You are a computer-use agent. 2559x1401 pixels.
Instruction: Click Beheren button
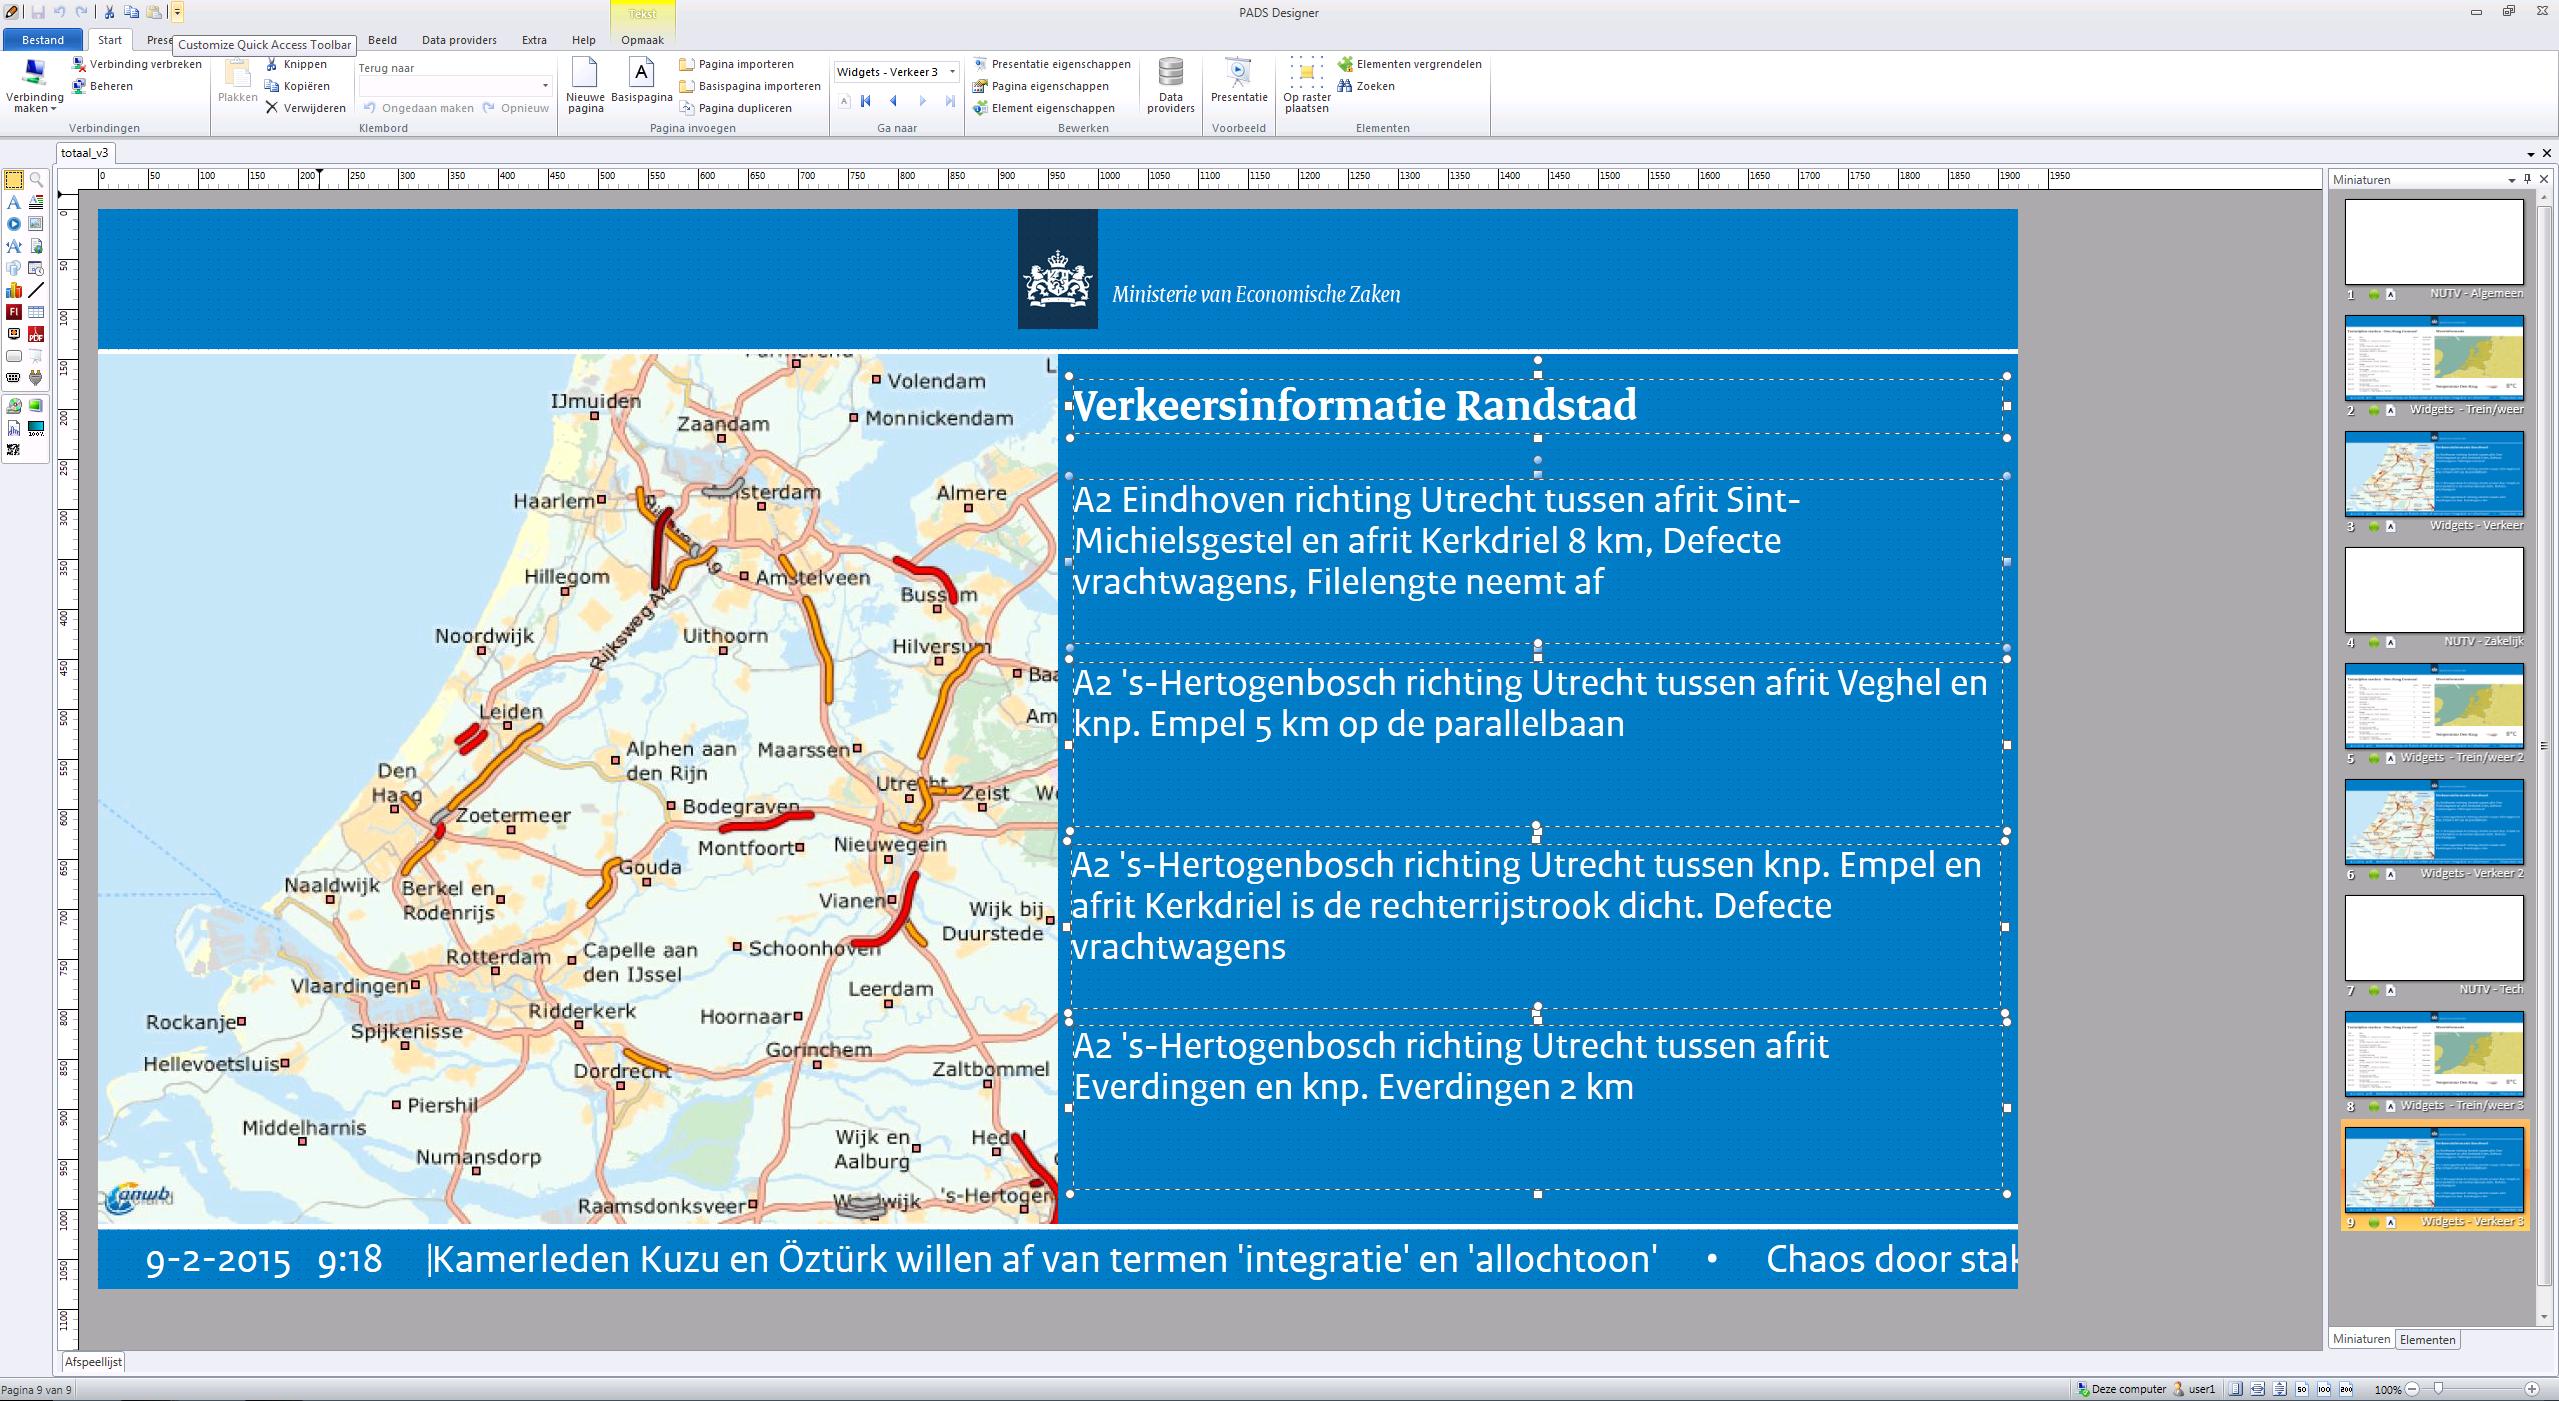coord(102,86)
